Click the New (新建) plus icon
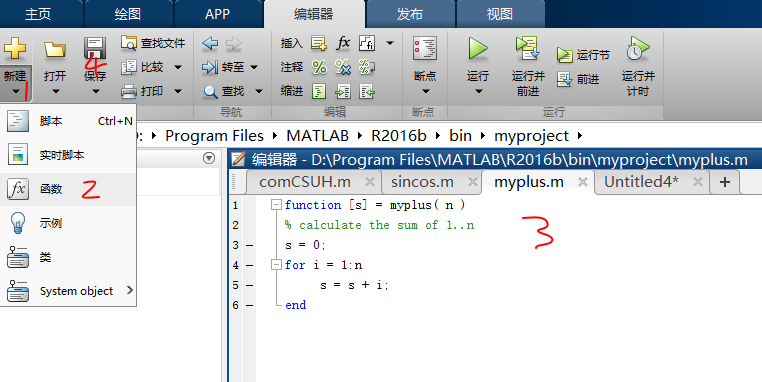 pos(15,48)
